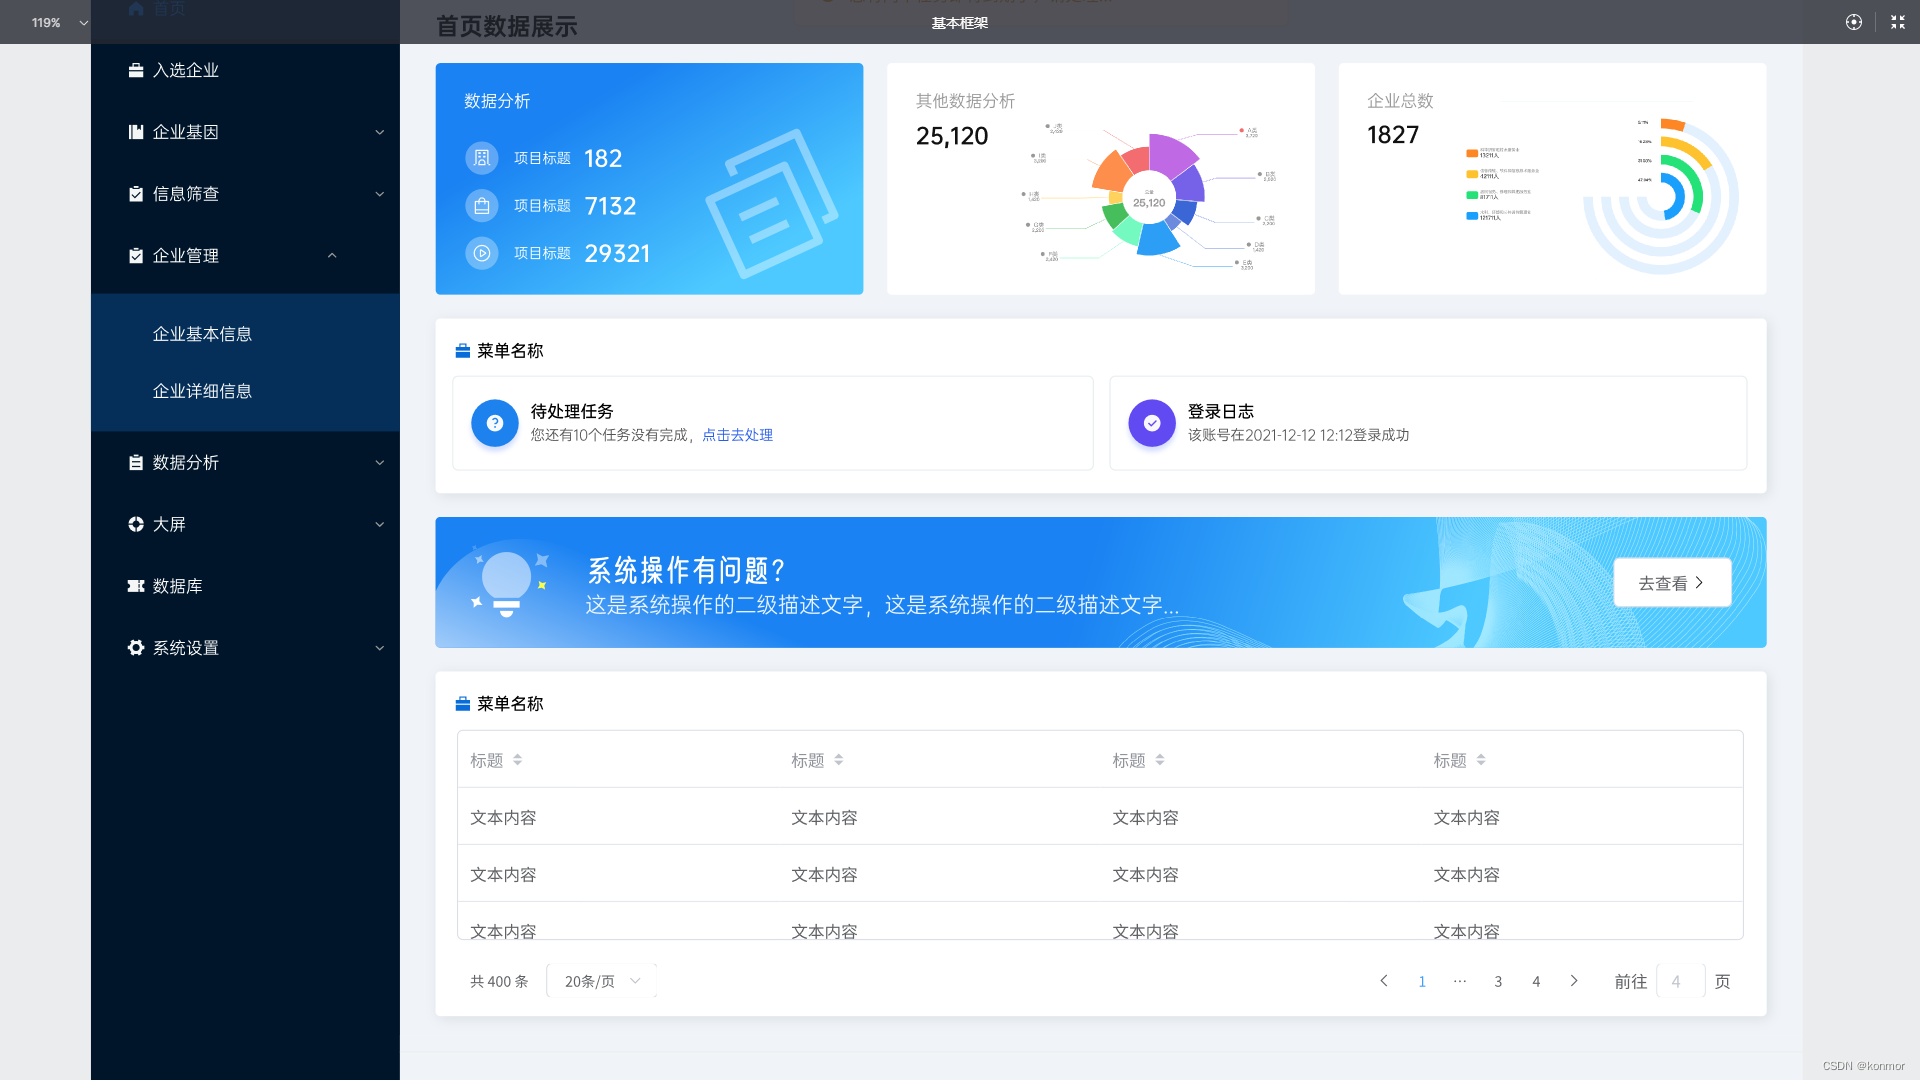This screenshot has height=1080, width=1920.
Task: Click the ticket icon beside 数据库
Action: pos(136,586)
